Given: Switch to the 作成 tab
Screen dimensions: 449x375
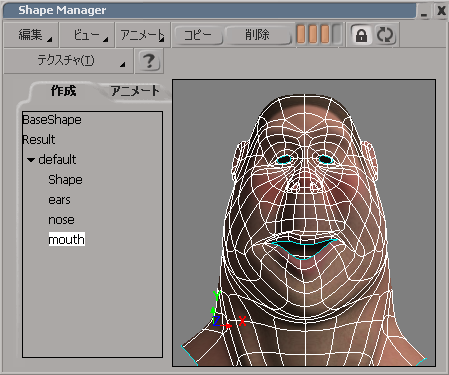Looking at the screenshot, I should point(63,91).
